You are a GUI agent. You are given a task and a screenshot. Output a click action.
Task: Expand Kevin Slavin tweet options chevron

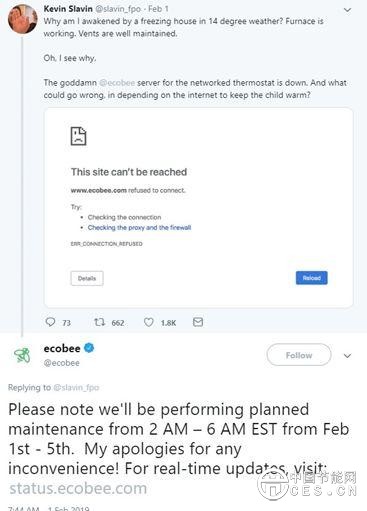[347, 10]
